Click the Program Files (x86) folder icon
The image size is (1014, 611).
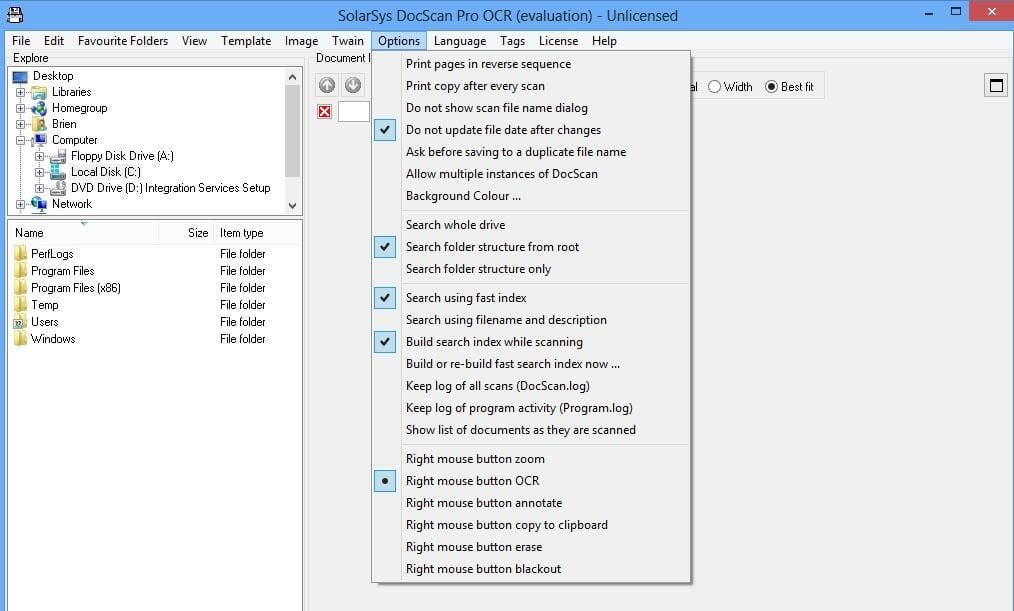click(20, 287)
